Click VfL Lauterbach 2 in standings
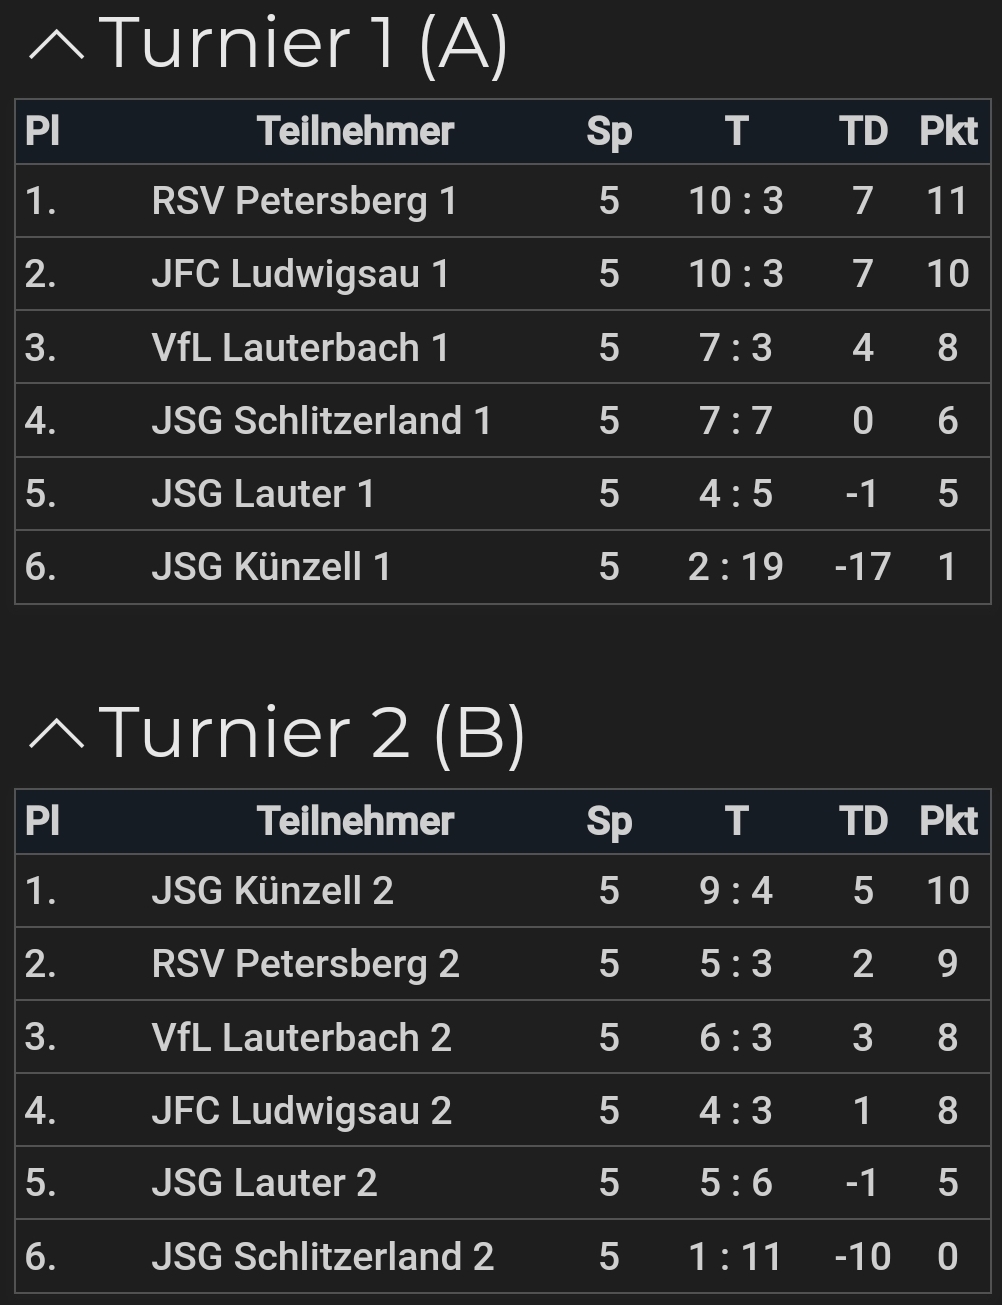The image size is (1002, 1305). 503,1037
